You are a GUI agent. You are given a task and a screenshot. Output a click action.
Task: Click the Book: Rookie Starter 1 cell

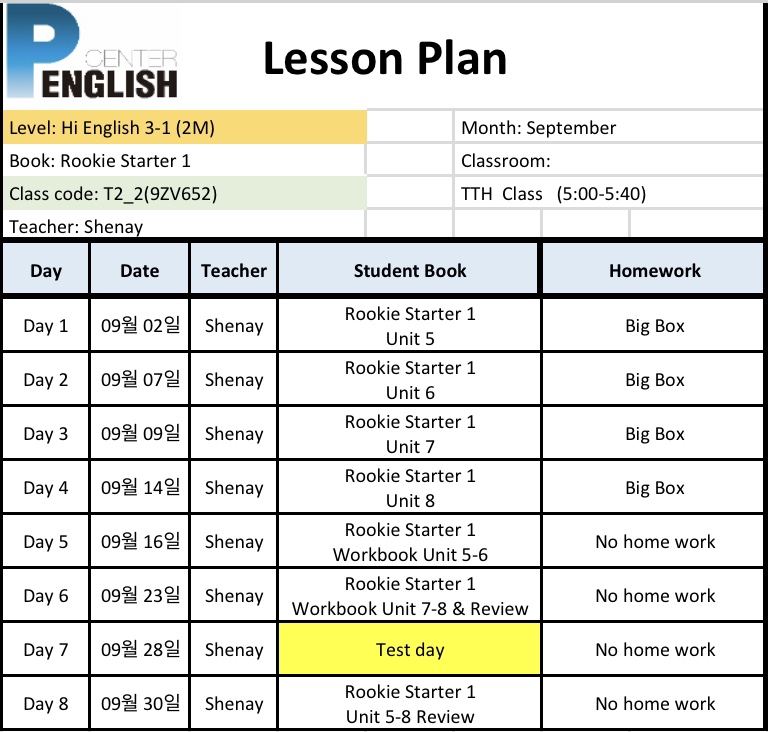[x=185, y=161]
